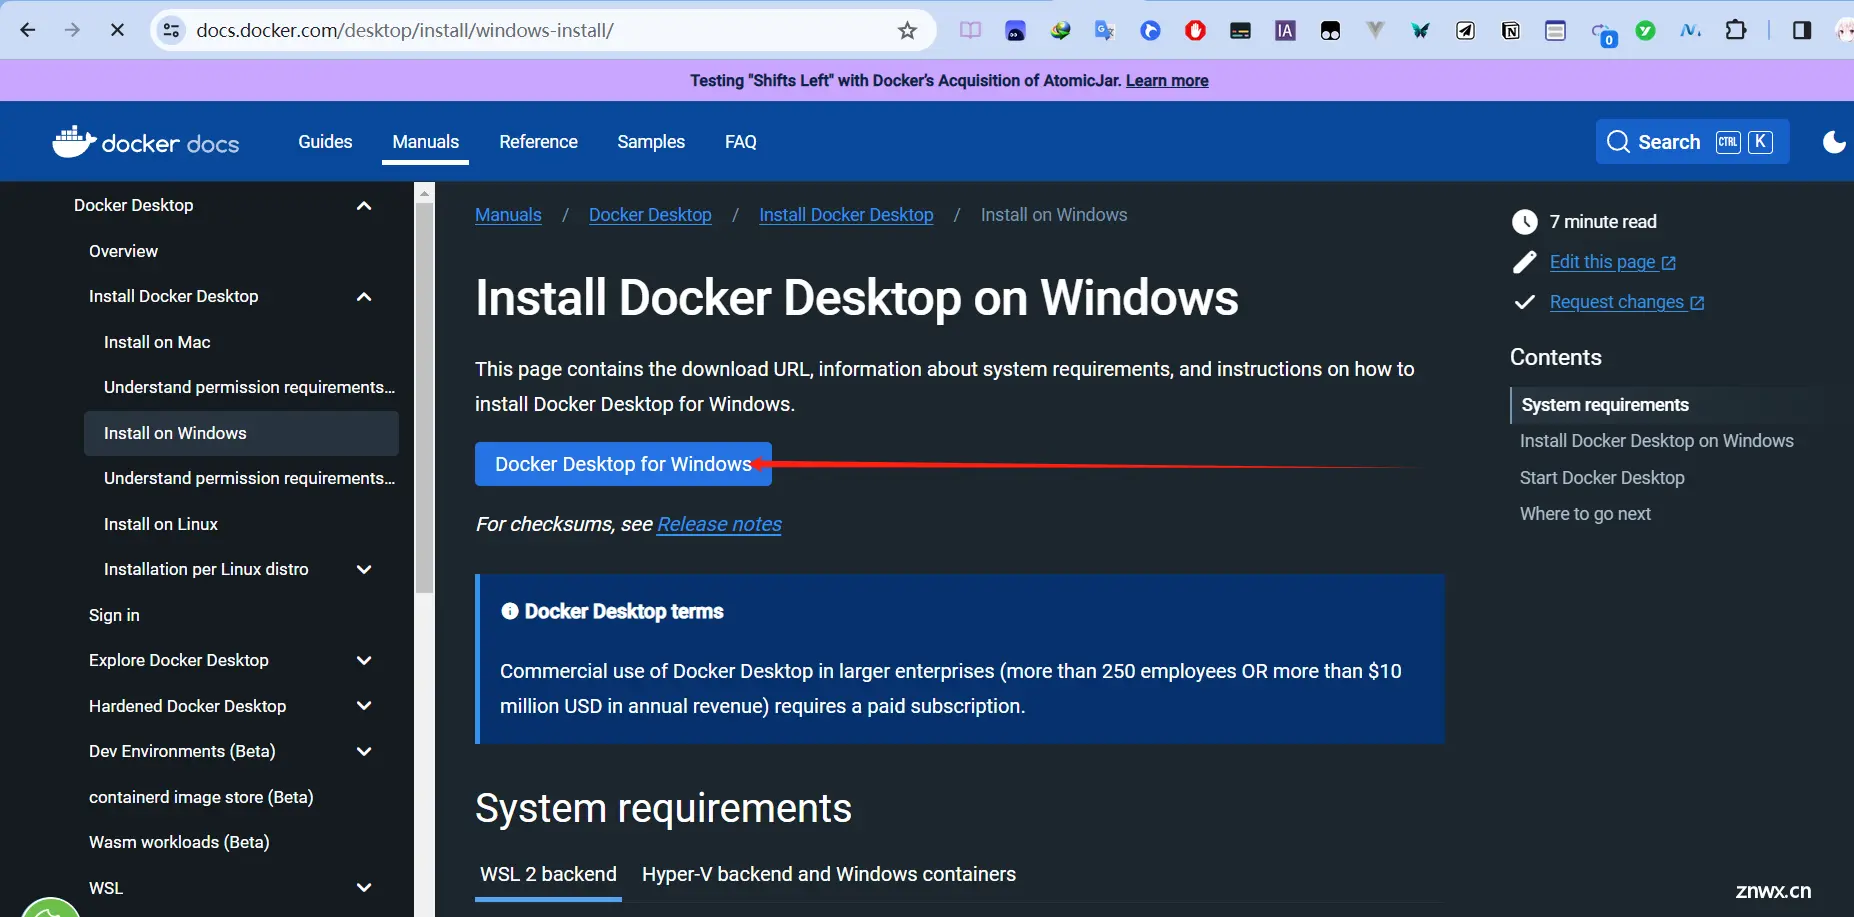Screen dimensions: 1854x917
Task: Open the paper plane extension icon
Action: [1465, 30]
